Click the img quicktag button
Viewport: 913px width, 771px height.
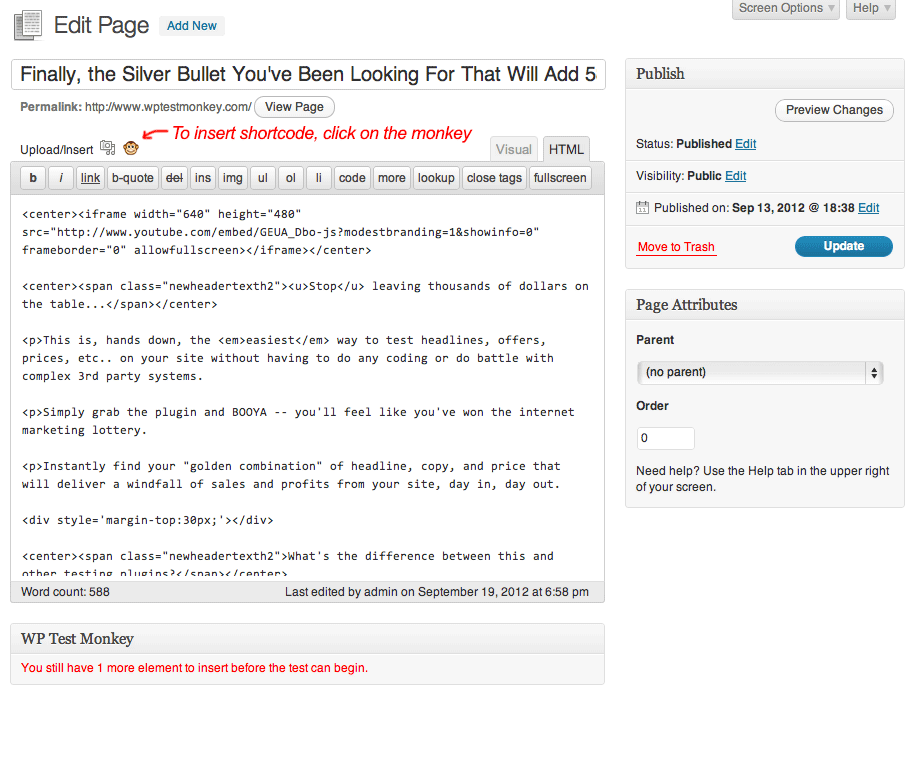[232, 178]
